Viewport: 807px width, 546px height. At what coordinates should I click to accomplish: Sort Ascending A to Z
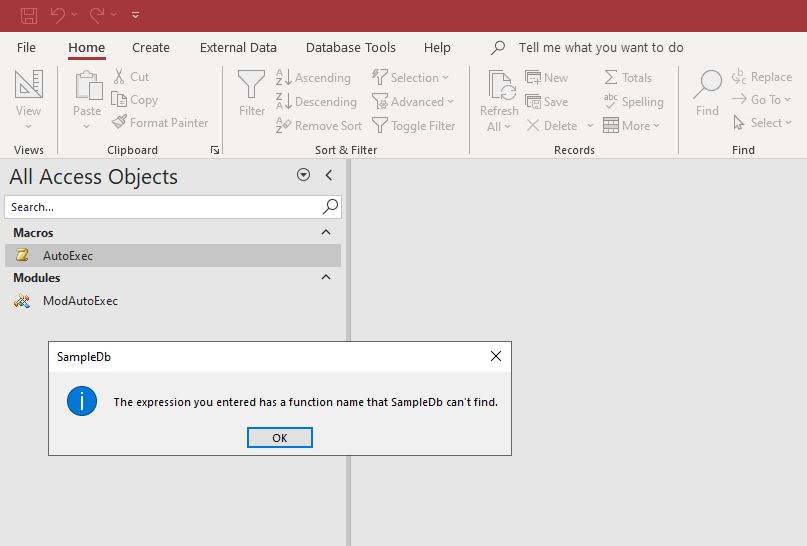point(313,78)
